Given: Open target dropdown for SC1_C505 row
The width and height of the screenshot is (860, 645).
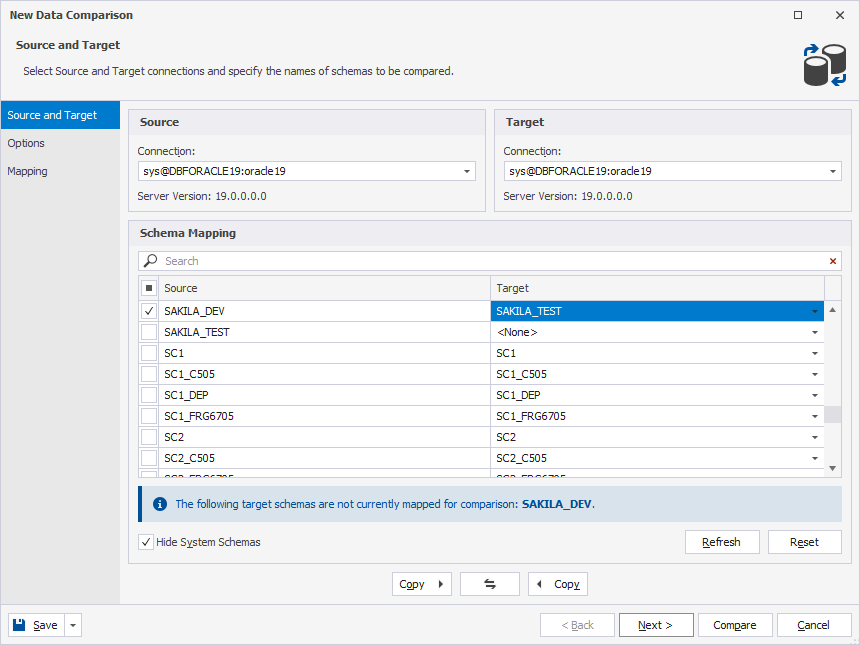Looking at the screenshot, I should point(814,374).
